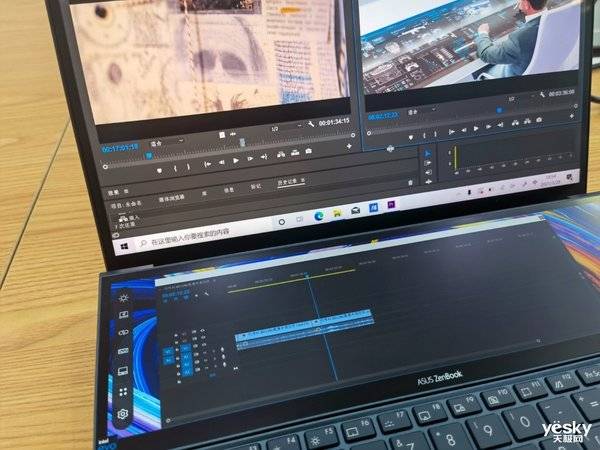This screenshot has width=600, height=450.
Task: Choose the Track Select Forward tool
Action: [x=428, y=163]
